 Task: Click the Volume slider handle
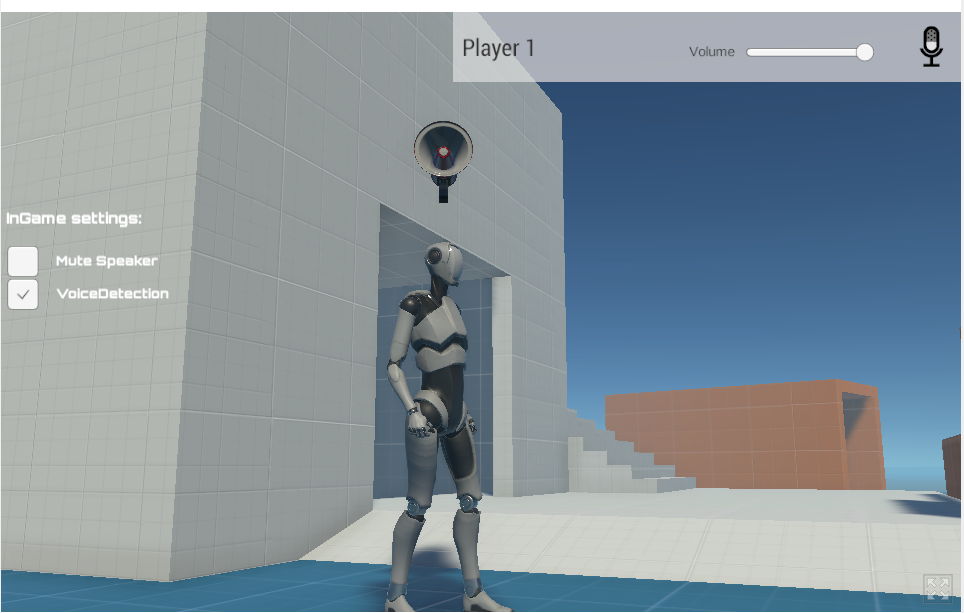tap(864, 52)
